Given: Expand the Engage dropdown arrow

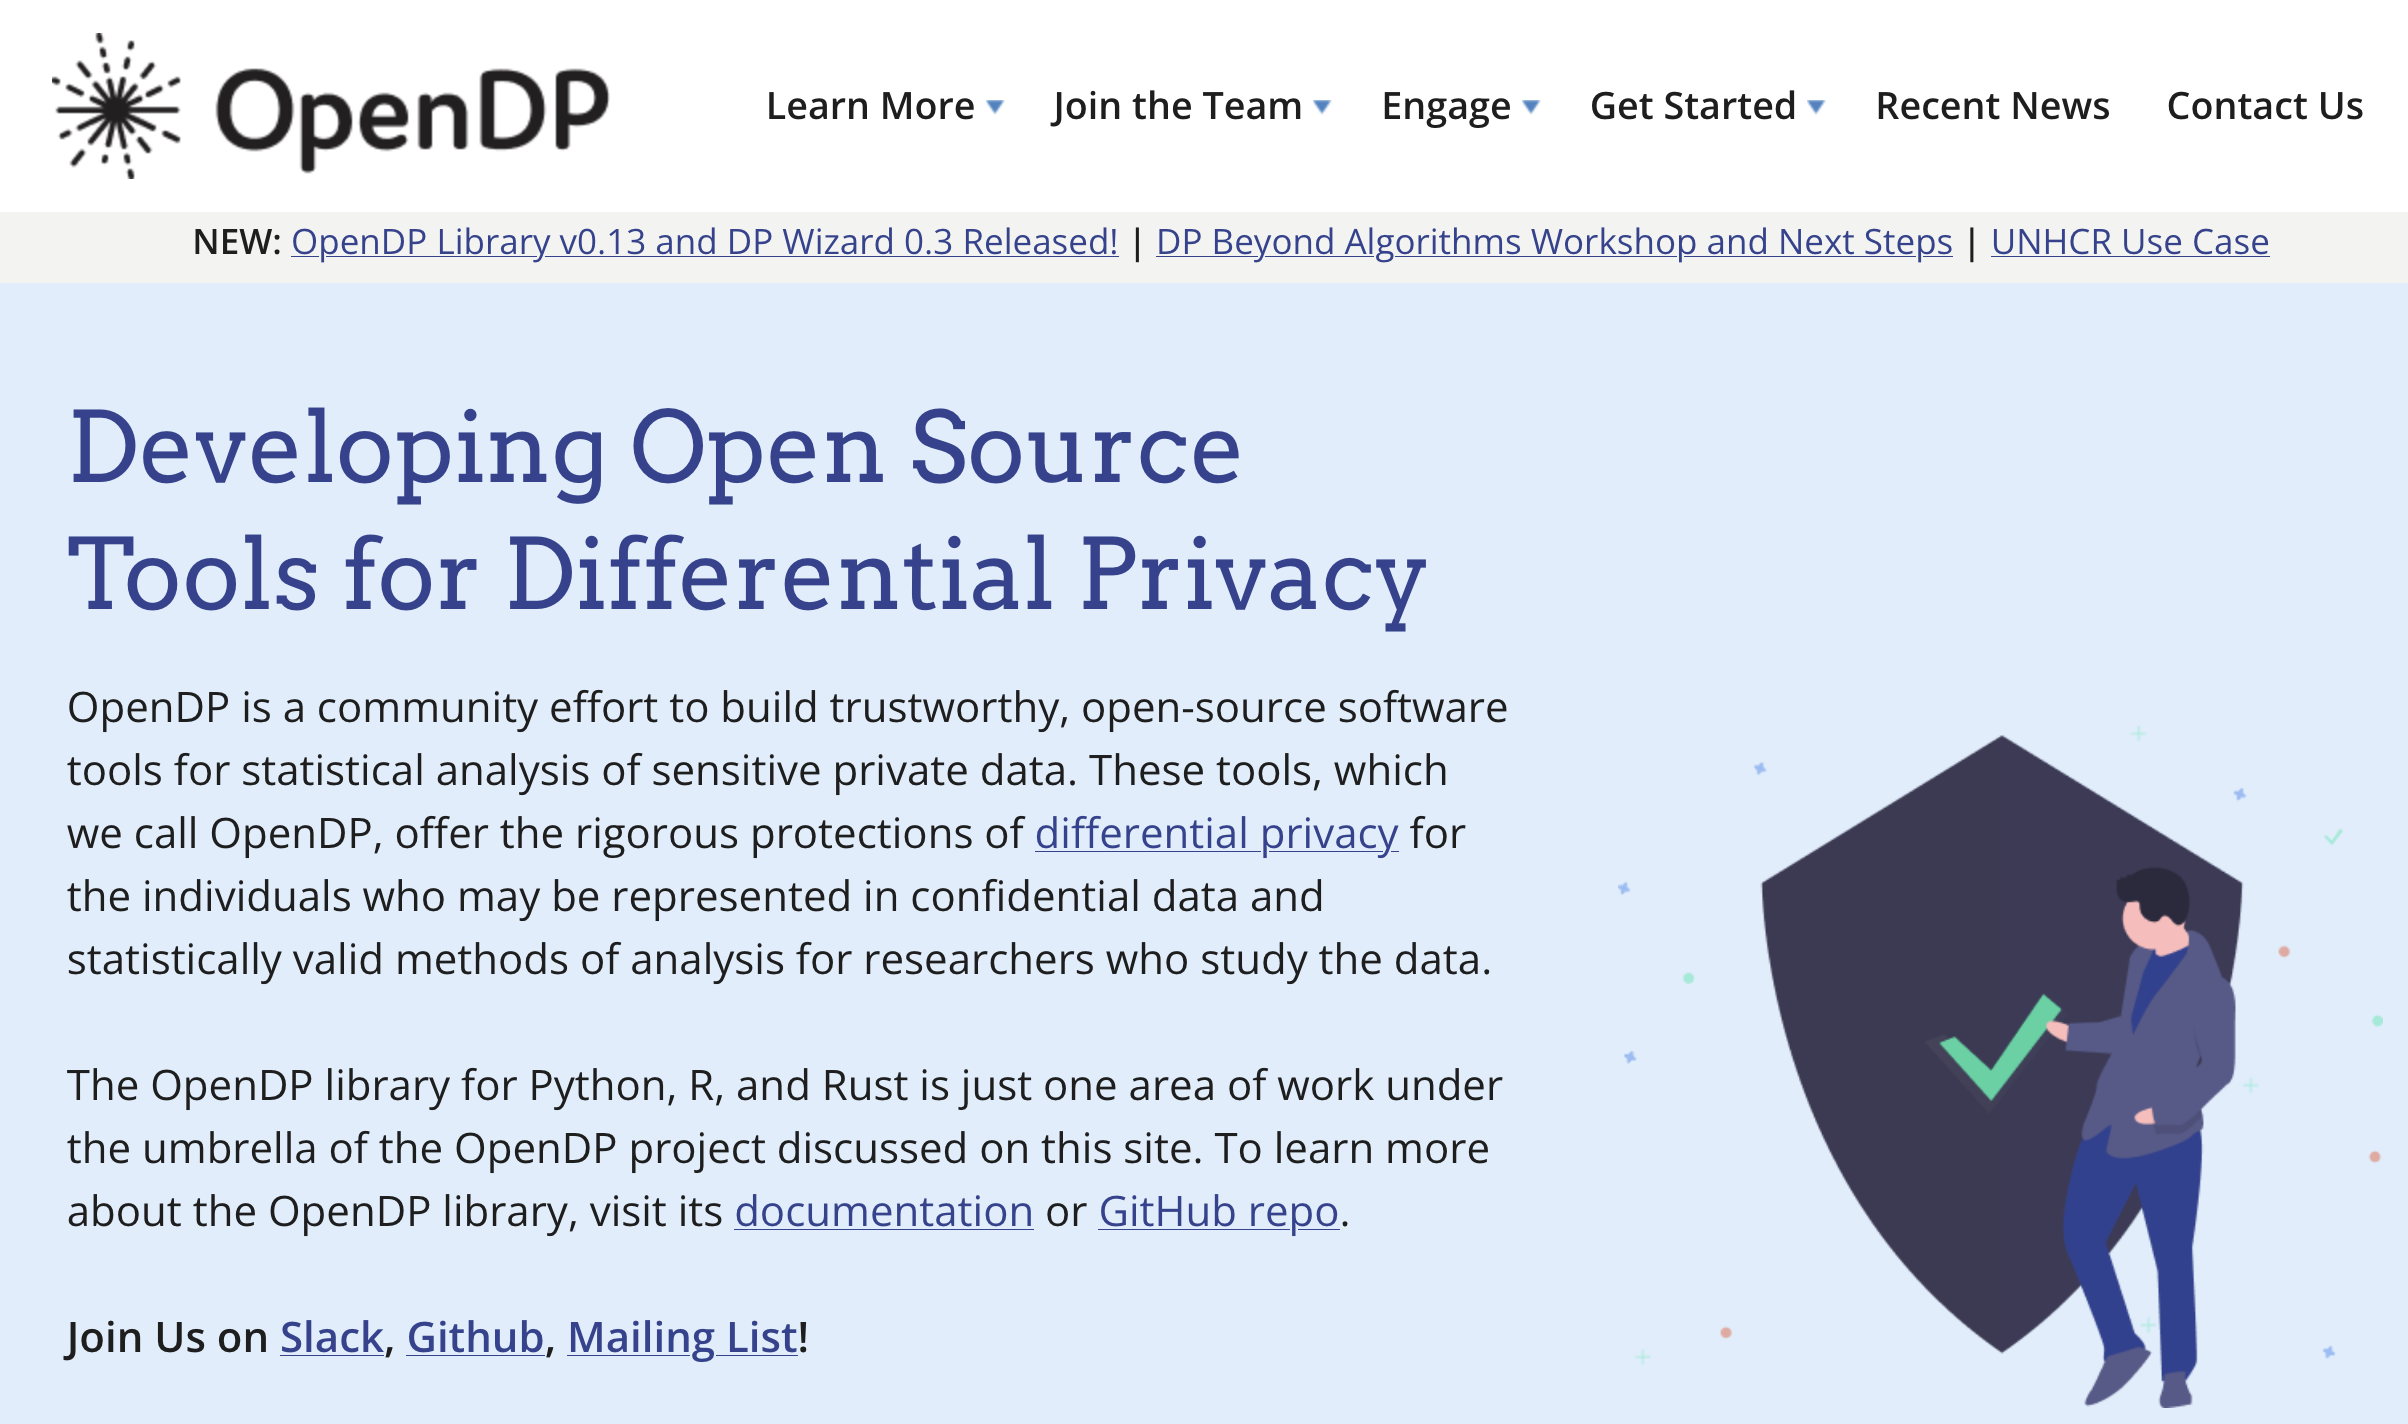Looking at the screenshot, I should tap(1531, 106).
